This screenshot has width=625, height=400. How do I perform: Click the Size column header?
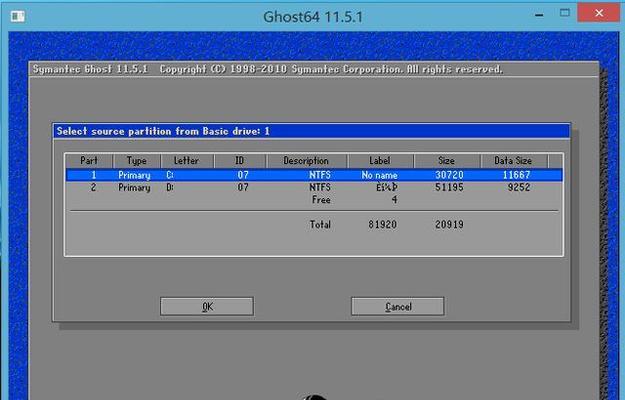[447, 161]
